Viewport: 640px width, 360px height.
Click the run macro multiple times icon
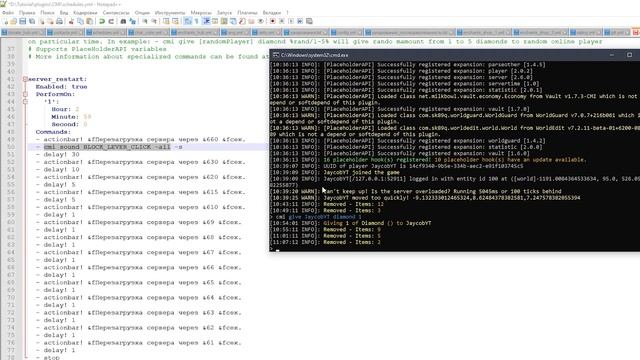tap(300, 21)
